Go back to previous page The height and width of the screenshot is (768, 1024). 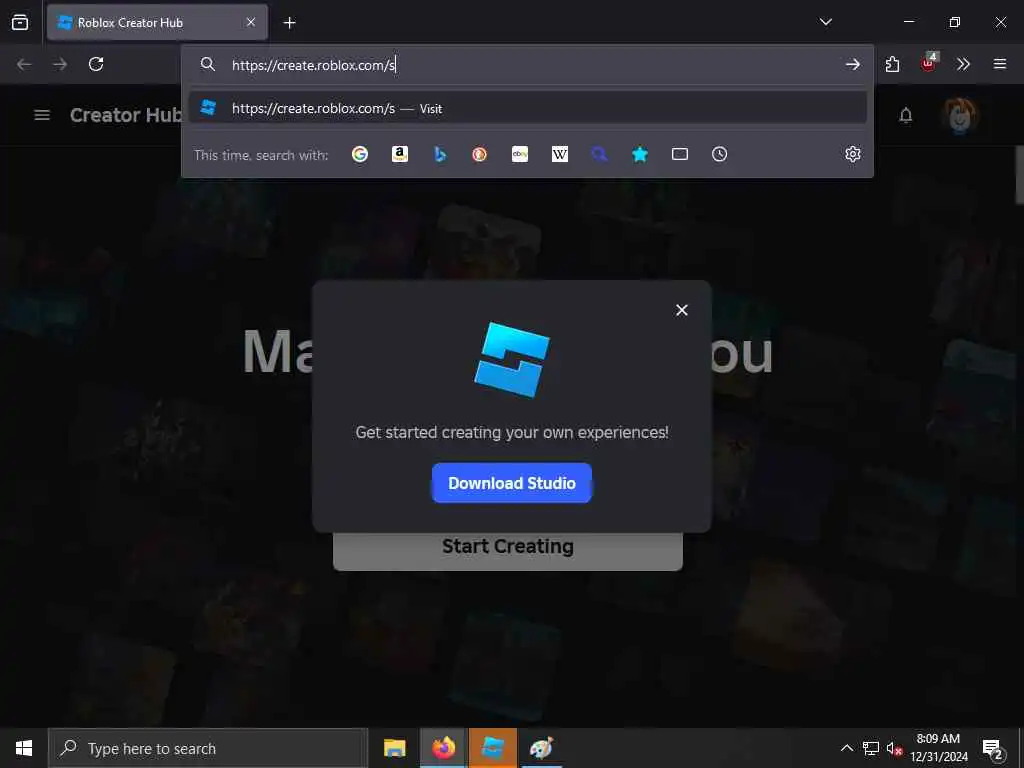pos(24,64)
